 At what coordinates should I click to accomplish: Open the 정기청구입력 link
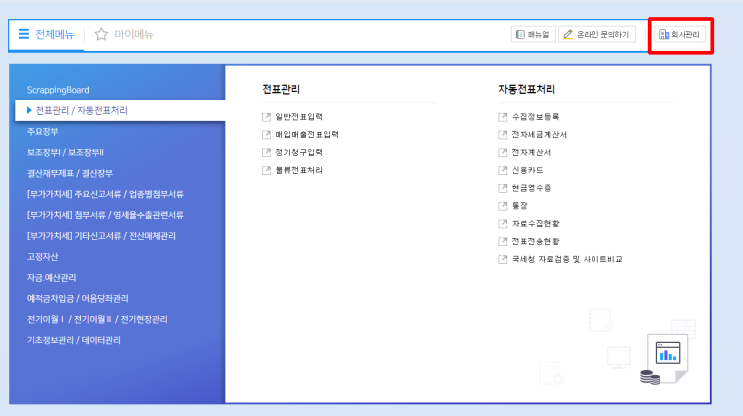point(299,153)
